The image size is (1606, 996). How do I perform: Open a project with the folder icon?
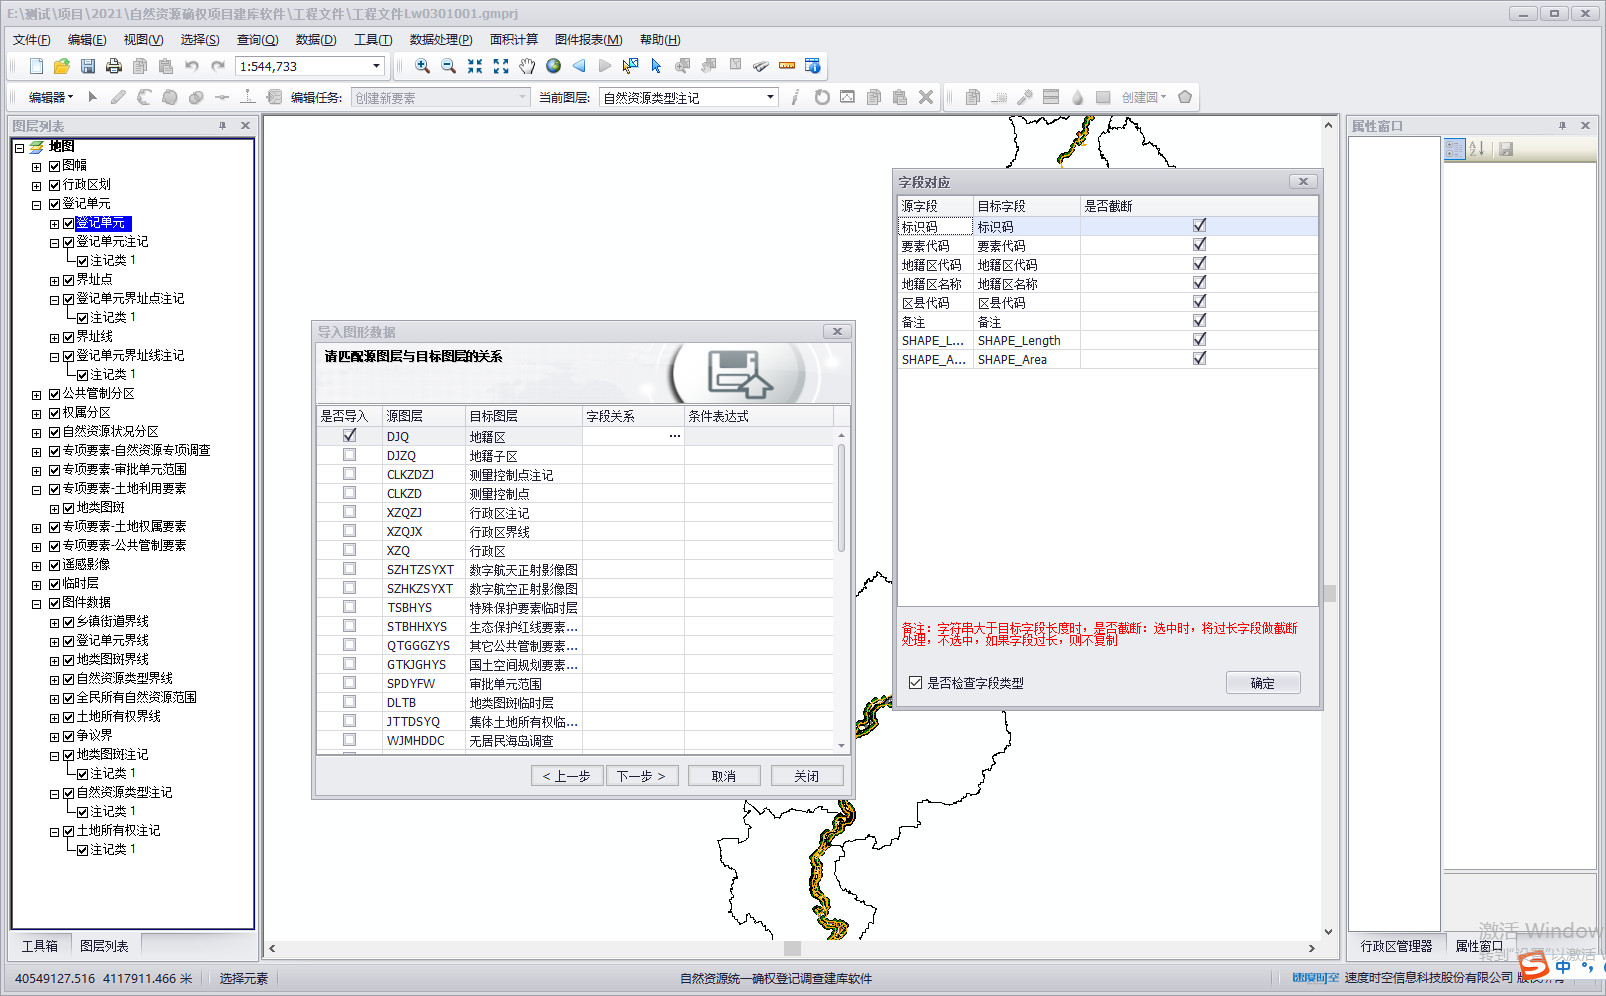coord(62,66)
